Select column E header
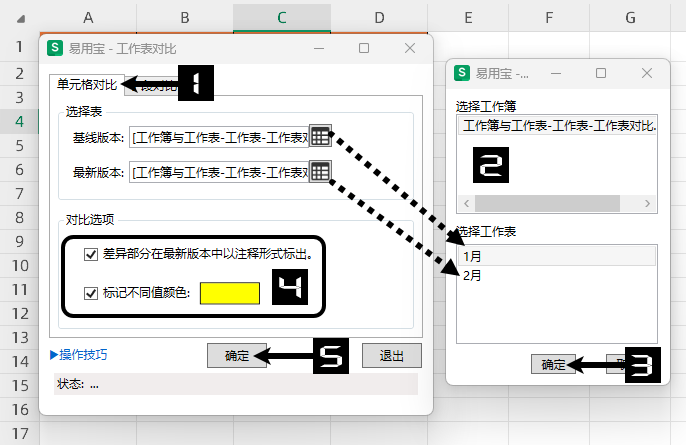Image resolution: width=686 pixels, height=445 pixels. point(468,18)
